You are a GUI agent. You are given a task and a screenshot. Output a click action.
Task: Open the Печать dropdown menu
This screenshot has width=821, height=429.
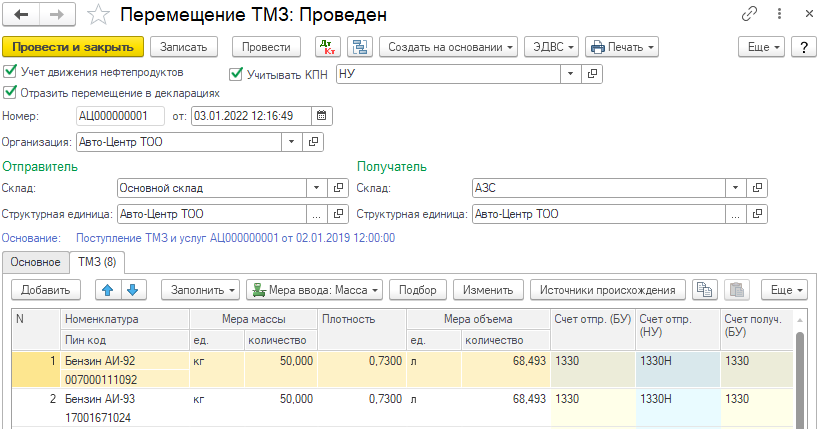click(621, 47)
